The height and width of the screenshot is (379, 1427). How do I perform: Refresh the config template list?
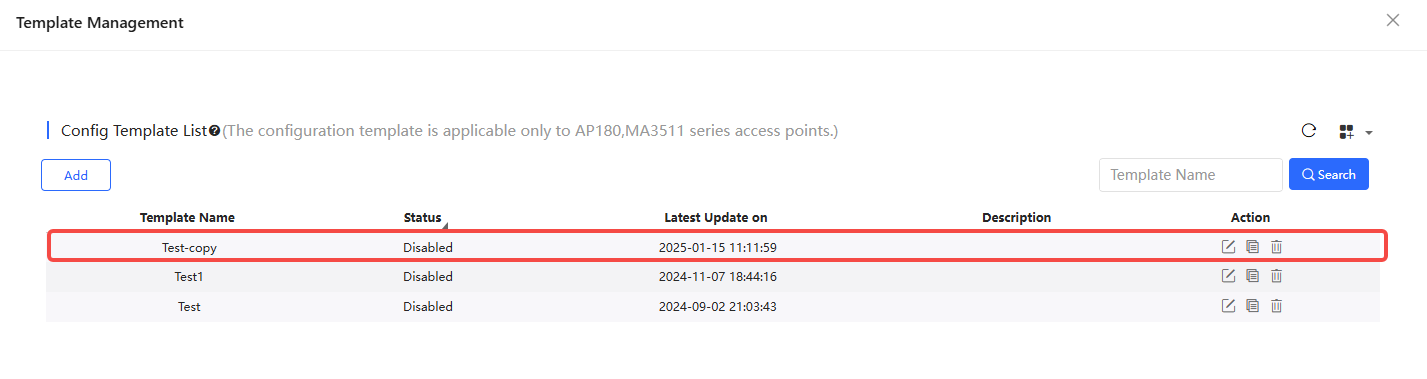pyautogui.click(x=1308, y=131)
